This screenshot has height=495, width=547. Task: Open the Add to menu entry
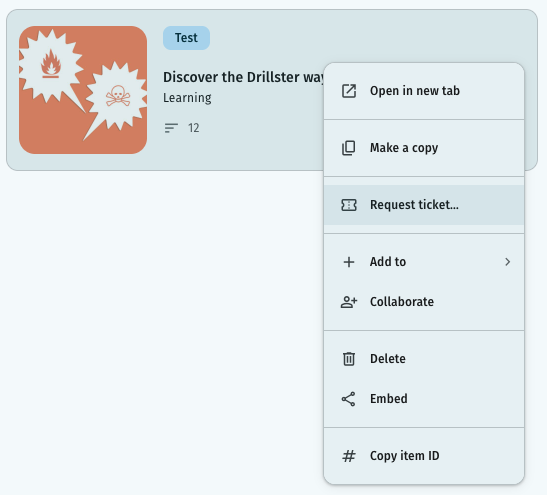point(424,262)
